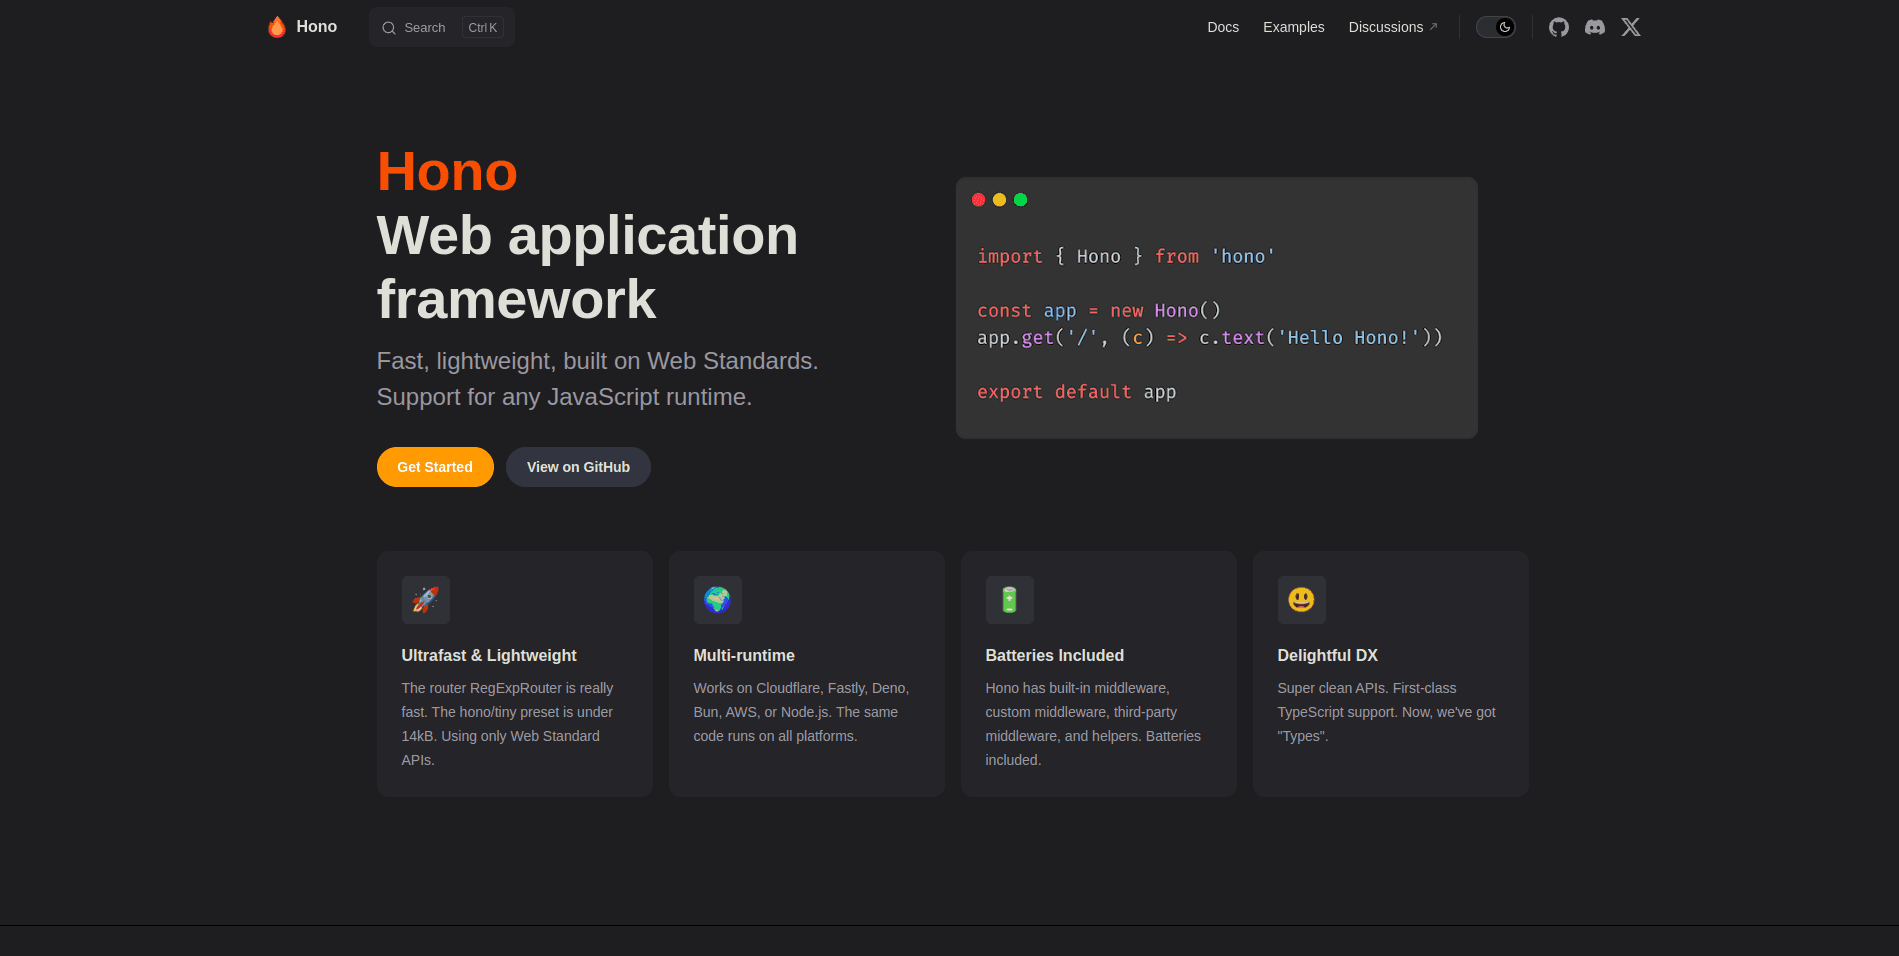Image resolution: width=1899 pixels, height=956 pixels.
Task: Click the Web application framework heading
Action: [x=588, y=268]
